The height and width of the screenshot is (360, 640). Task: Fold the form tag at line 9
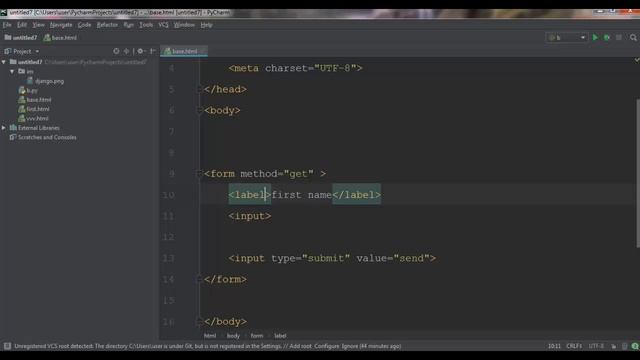[199, 174]
